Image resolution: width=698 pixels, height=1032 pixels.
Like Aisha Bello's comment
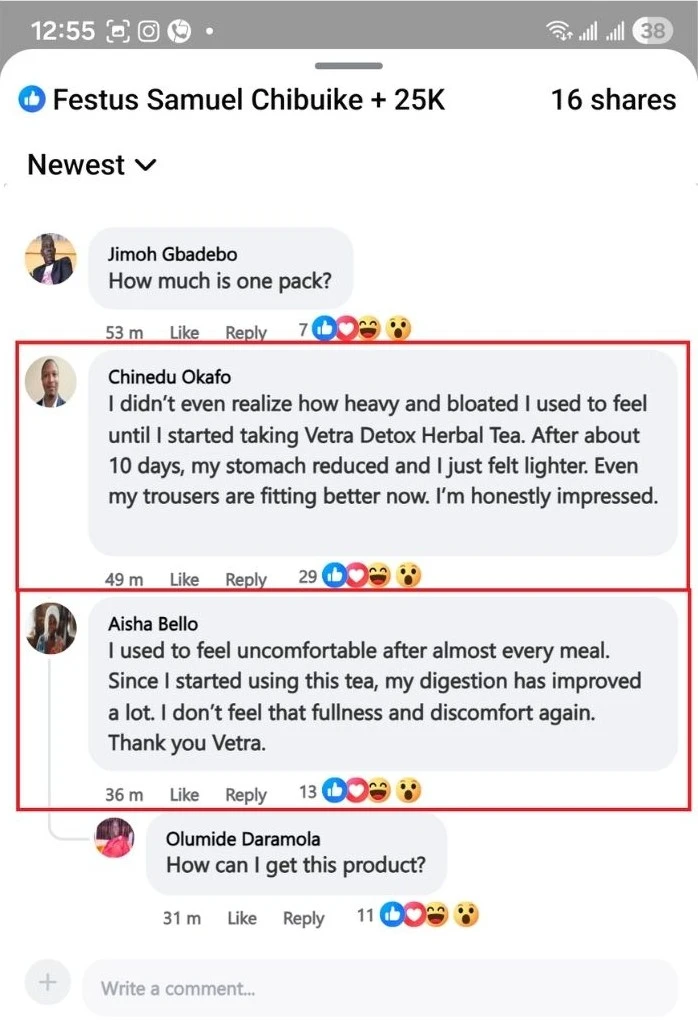click(x=184, y=795)
